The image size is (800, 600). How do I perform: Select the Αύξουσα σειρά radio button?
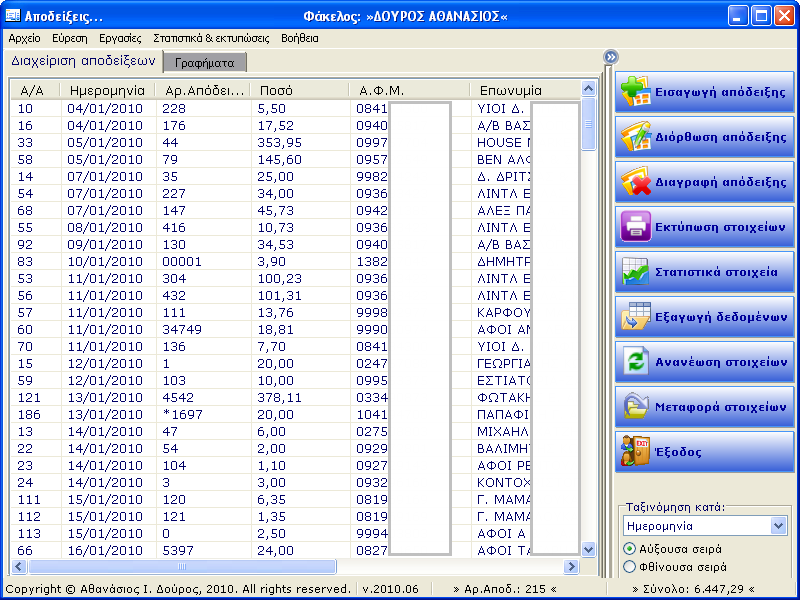point(630,549)
